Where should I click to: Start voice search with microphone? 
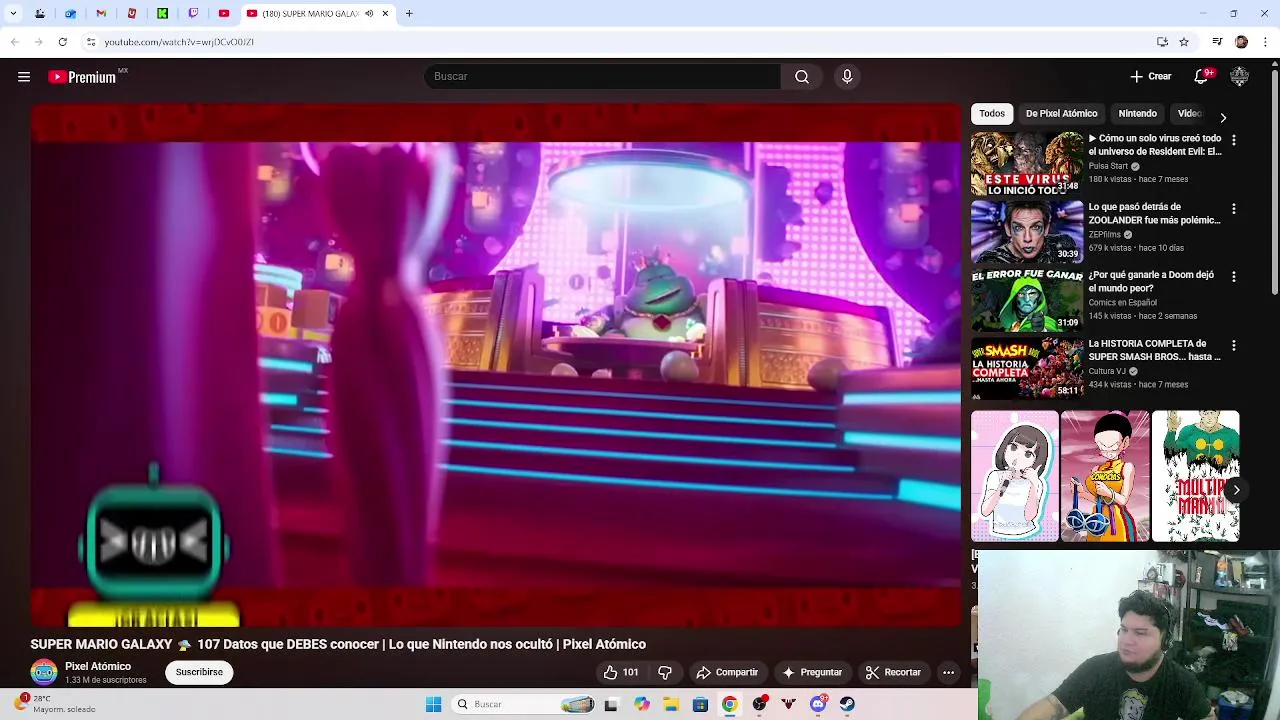[847, 77]
